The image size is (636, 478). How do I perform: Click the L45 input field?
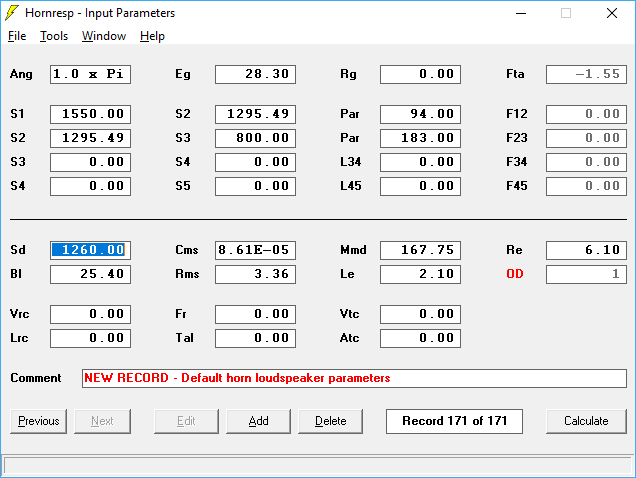click(x=420, y=186)
